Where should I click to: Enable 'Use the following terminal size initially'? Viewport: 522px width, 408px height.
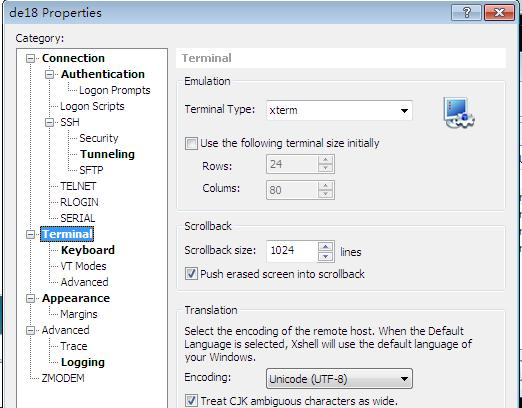click(191, 144)
